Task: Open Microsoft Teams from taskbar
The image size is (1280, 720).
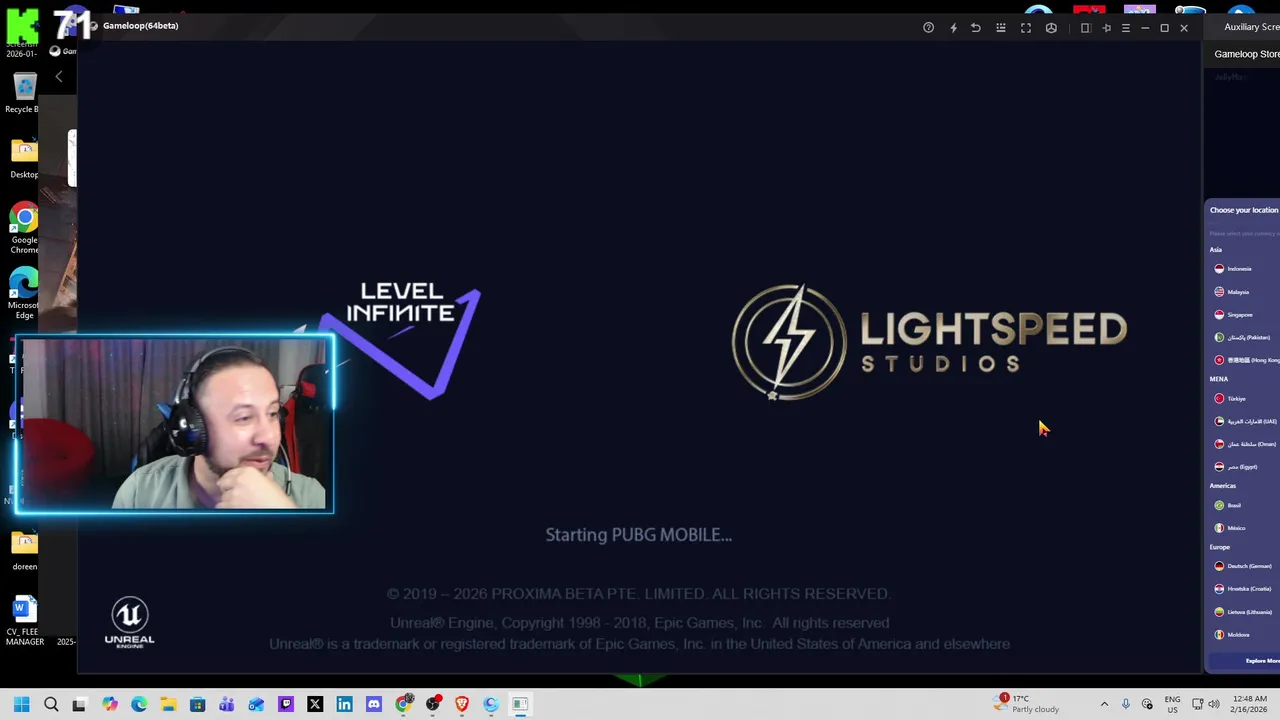Action: [227, 704]
